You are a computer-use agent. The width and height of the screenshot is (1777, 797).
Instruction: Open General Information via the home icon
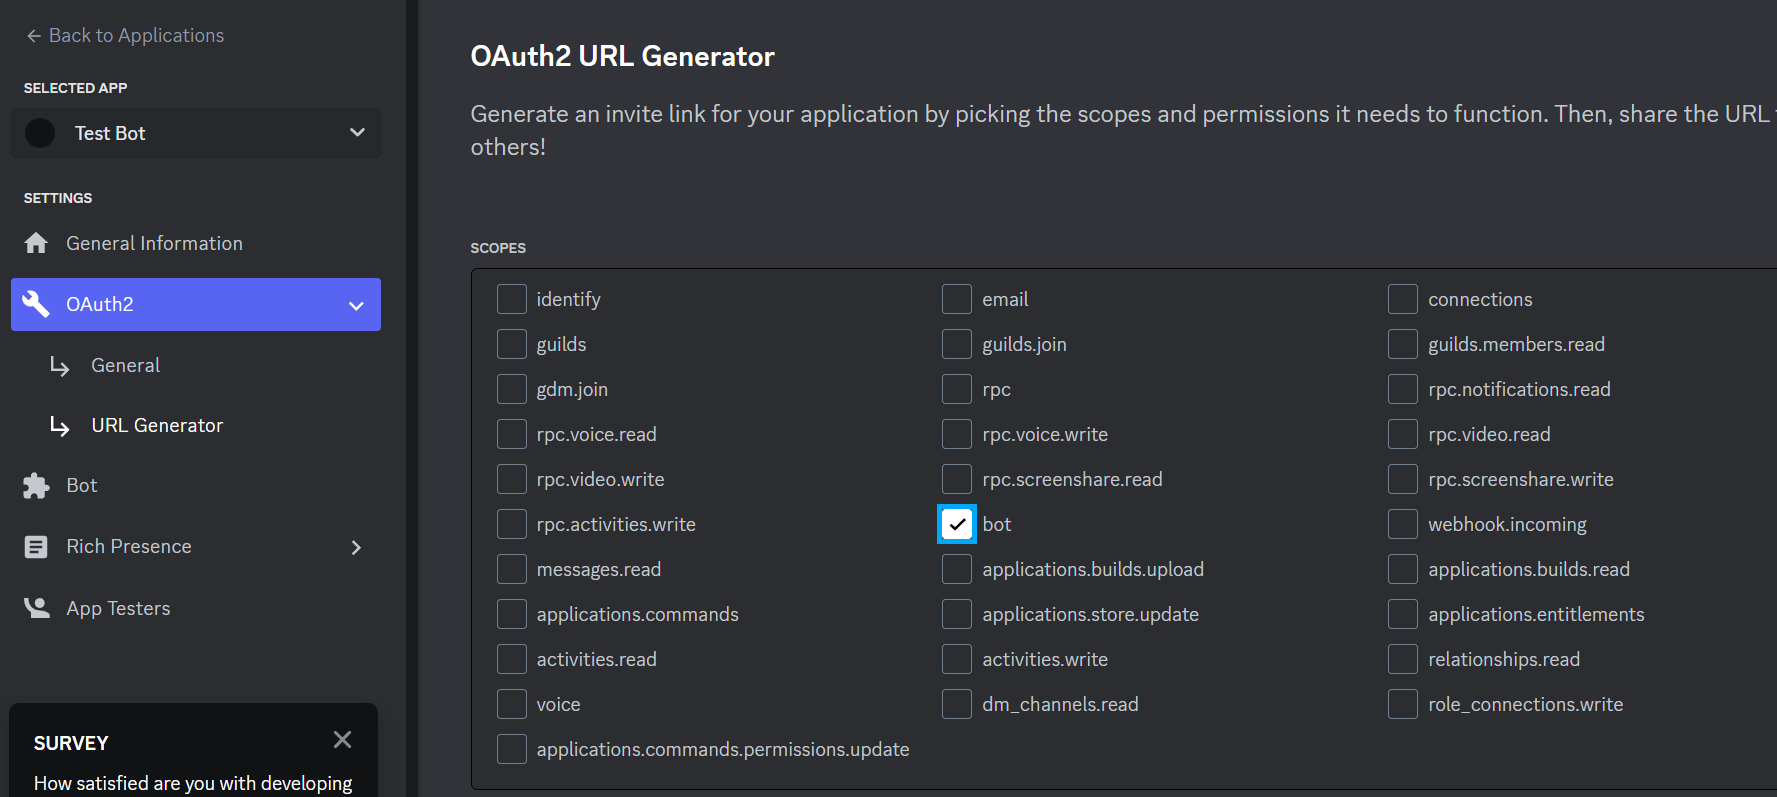[x=36, y=242]
